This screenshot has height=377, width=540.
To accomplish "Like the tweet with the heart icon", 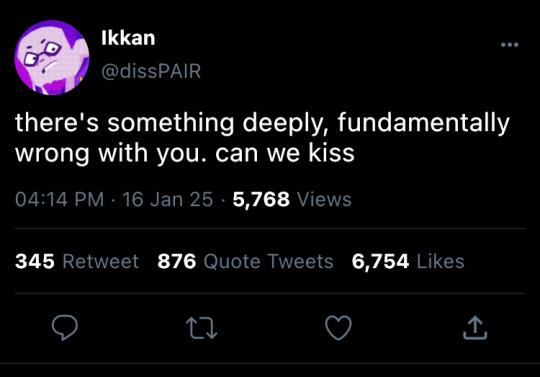I will (x=339, y=328).
